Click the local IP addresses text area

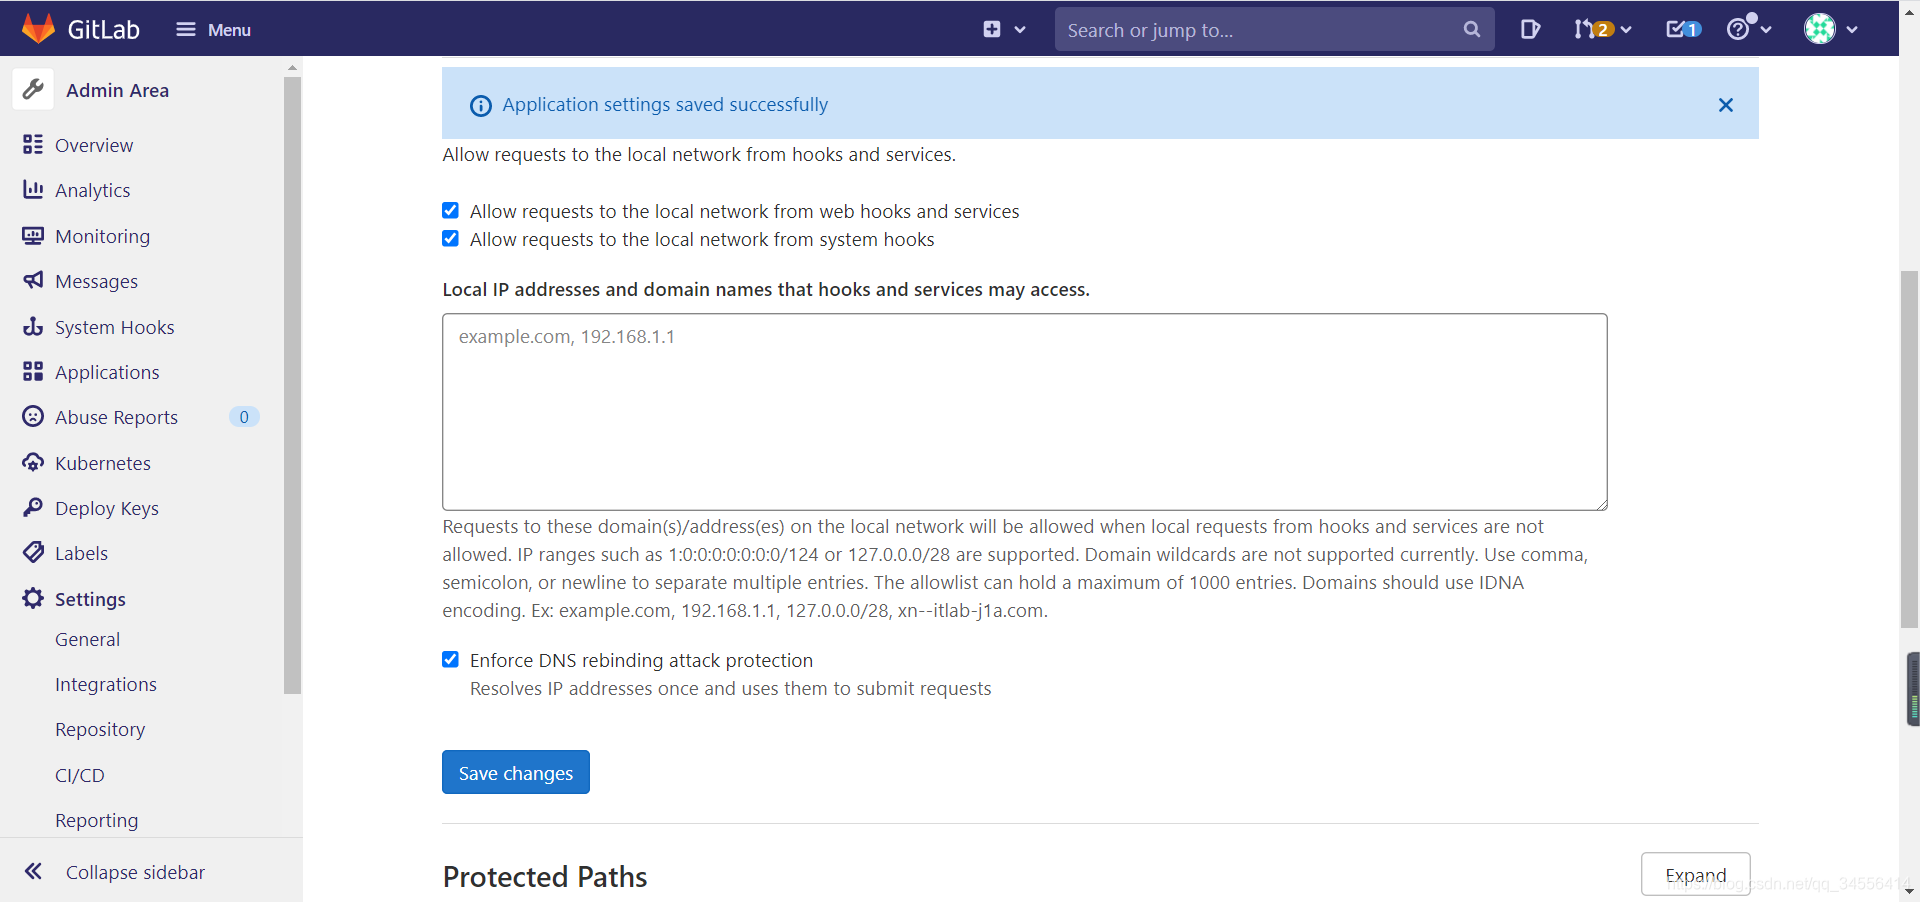pyautogui.click(x=1023, y=412)
